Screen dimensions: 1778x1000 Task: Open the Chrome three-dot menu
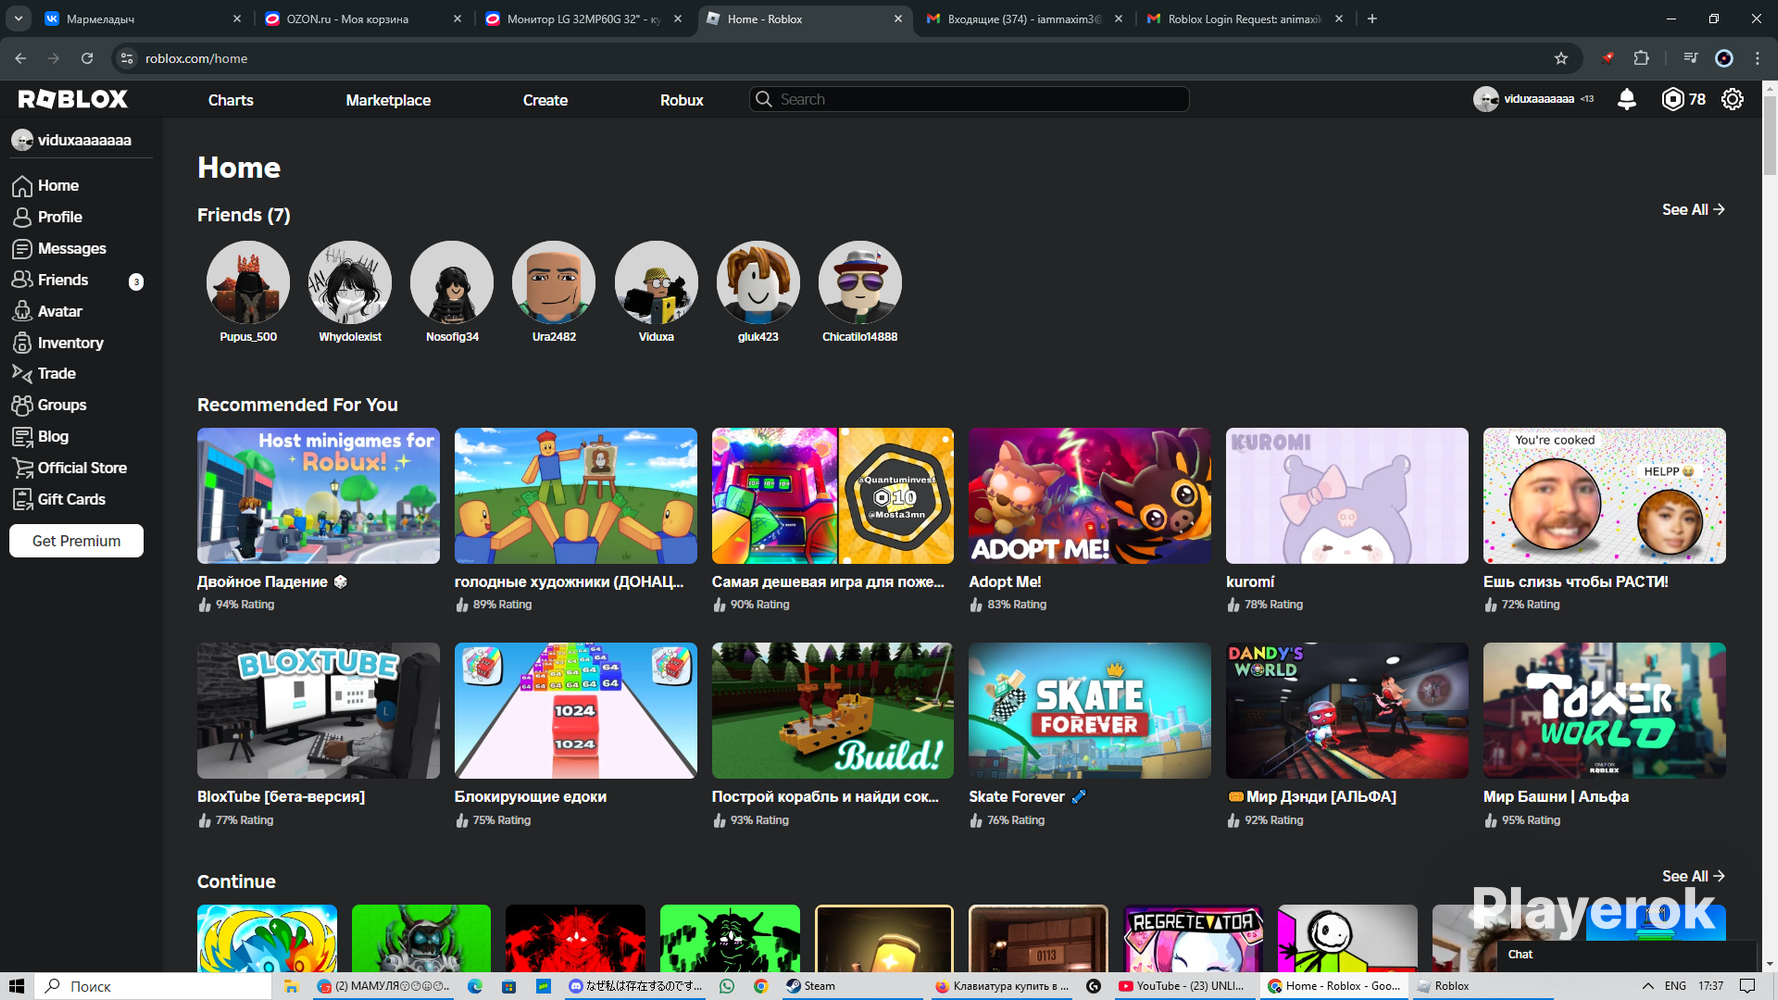[1757, 58]
